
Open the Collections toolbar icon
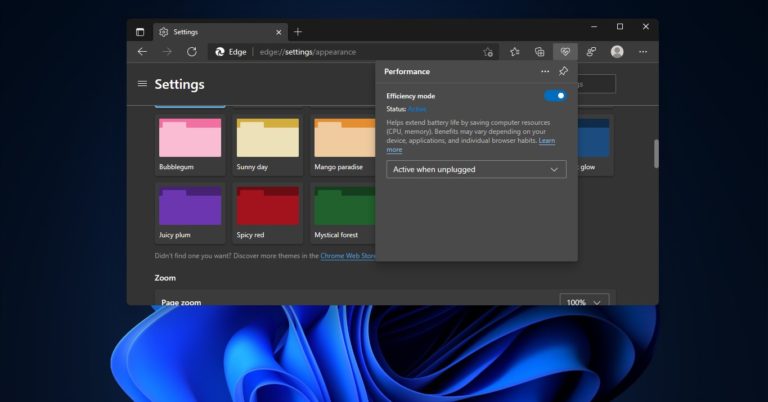coord(540,52)
